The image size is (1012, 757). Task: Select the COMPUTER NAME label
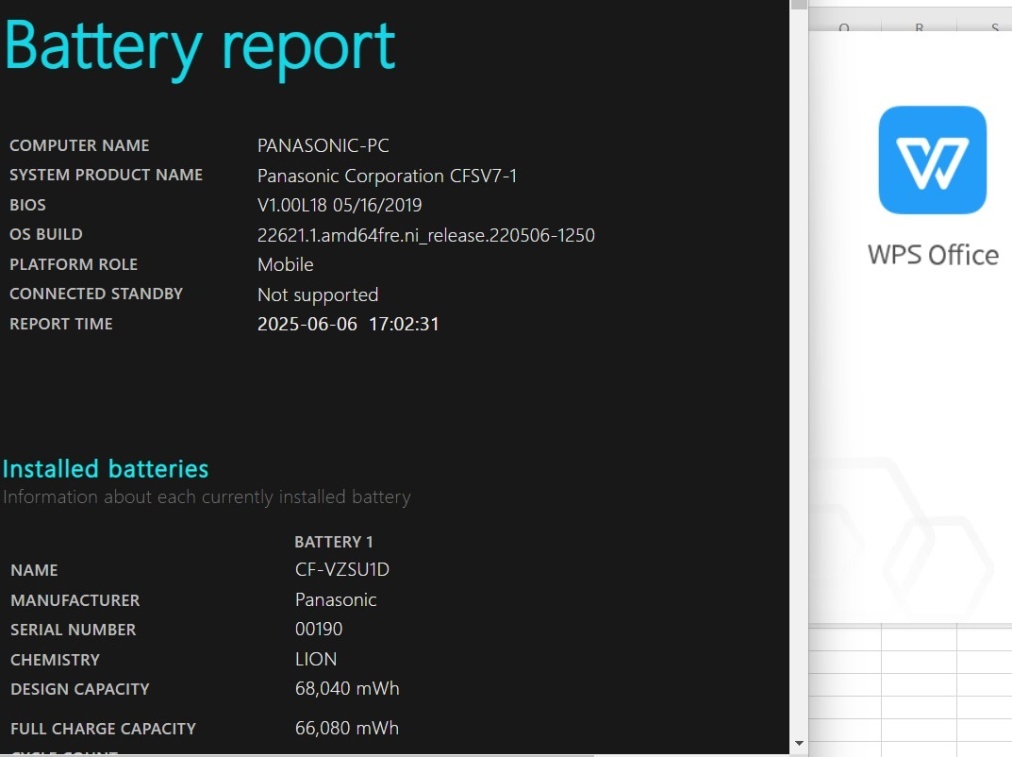click(79, 145)
